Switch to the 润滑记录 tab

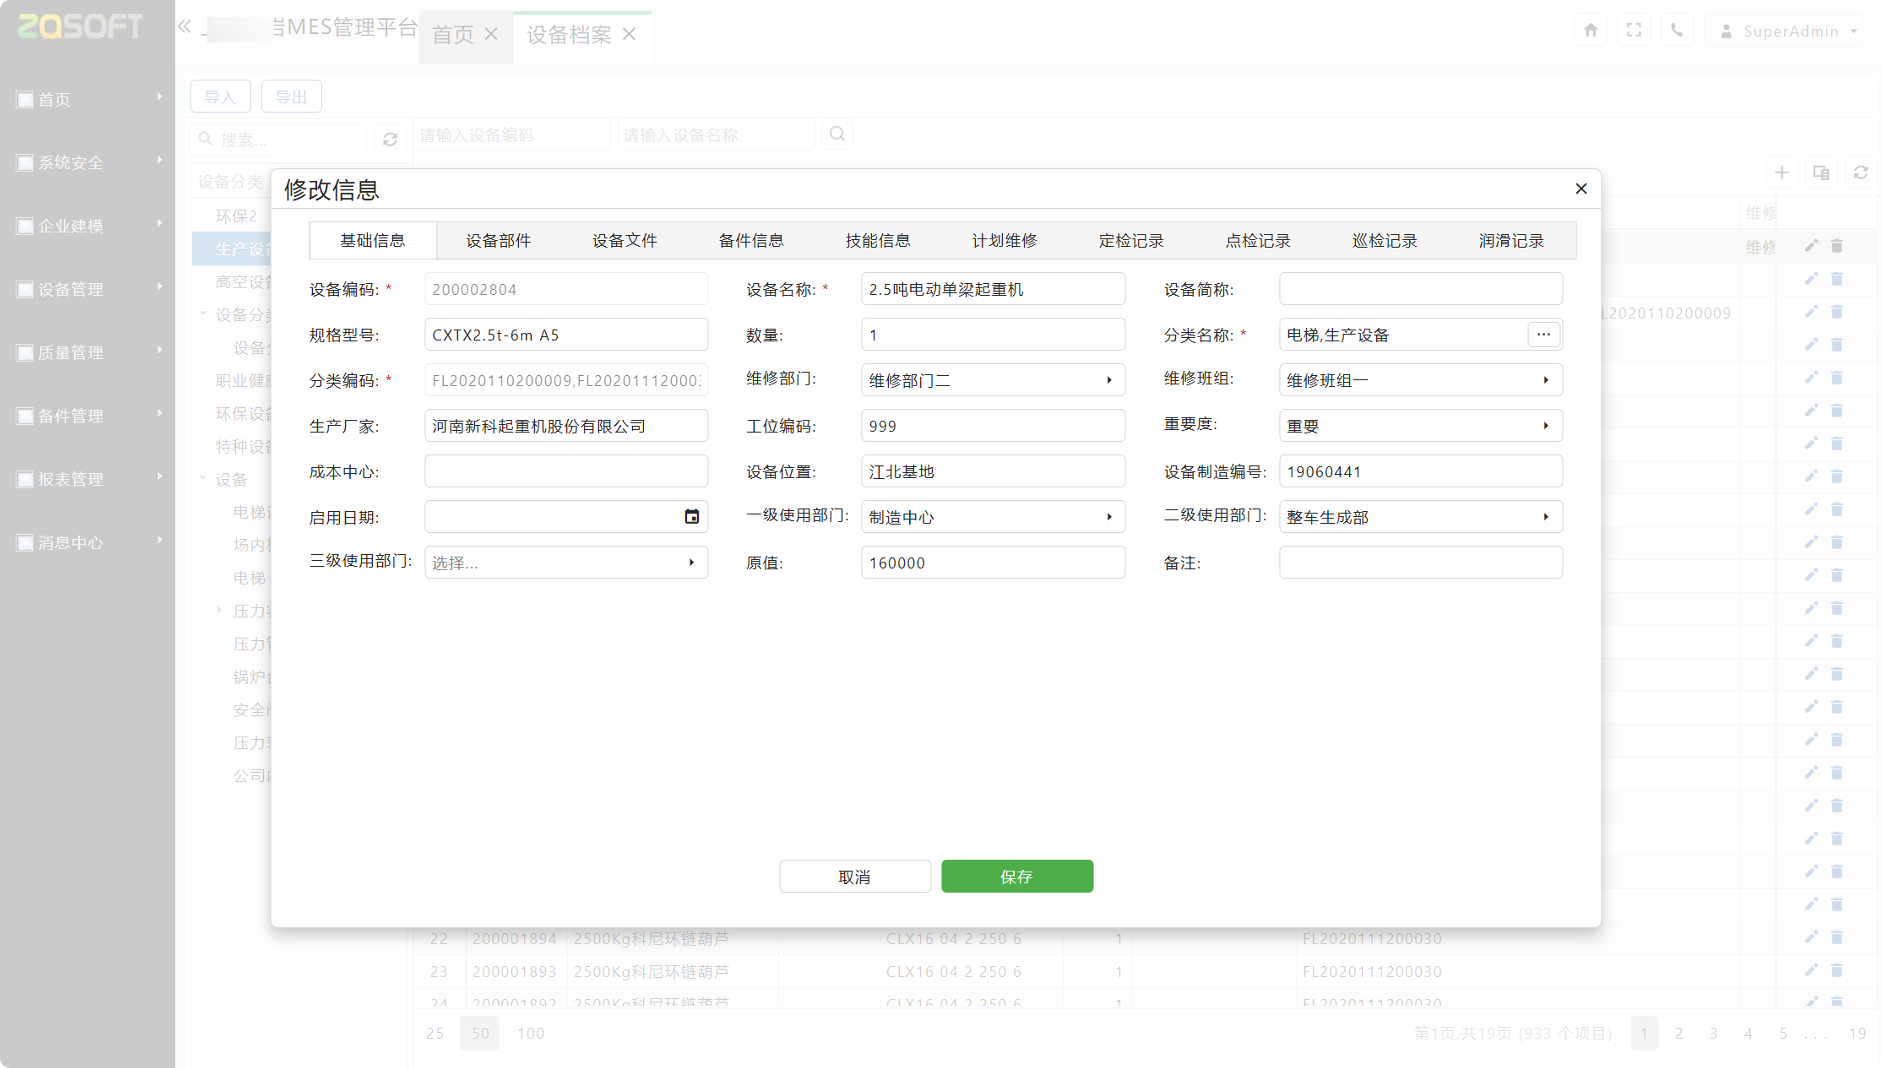tap(1510, 241)
